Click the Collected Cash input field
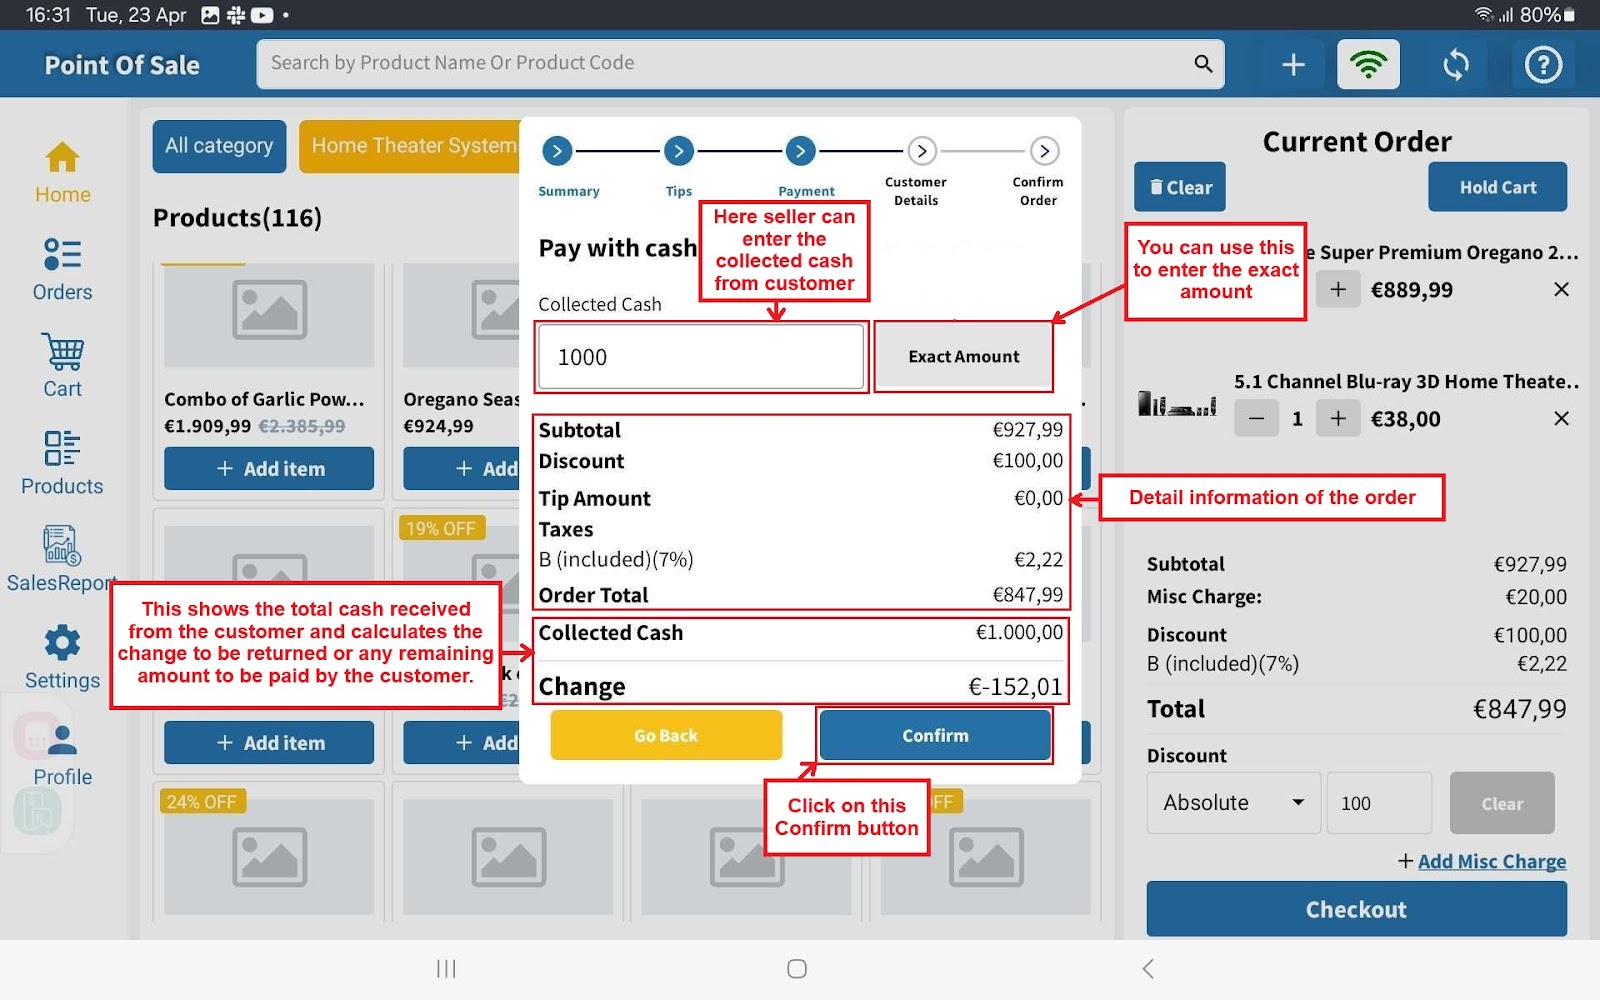Image resolution: width=1600 pixels, height=1000 pixels. click(700, 357)
